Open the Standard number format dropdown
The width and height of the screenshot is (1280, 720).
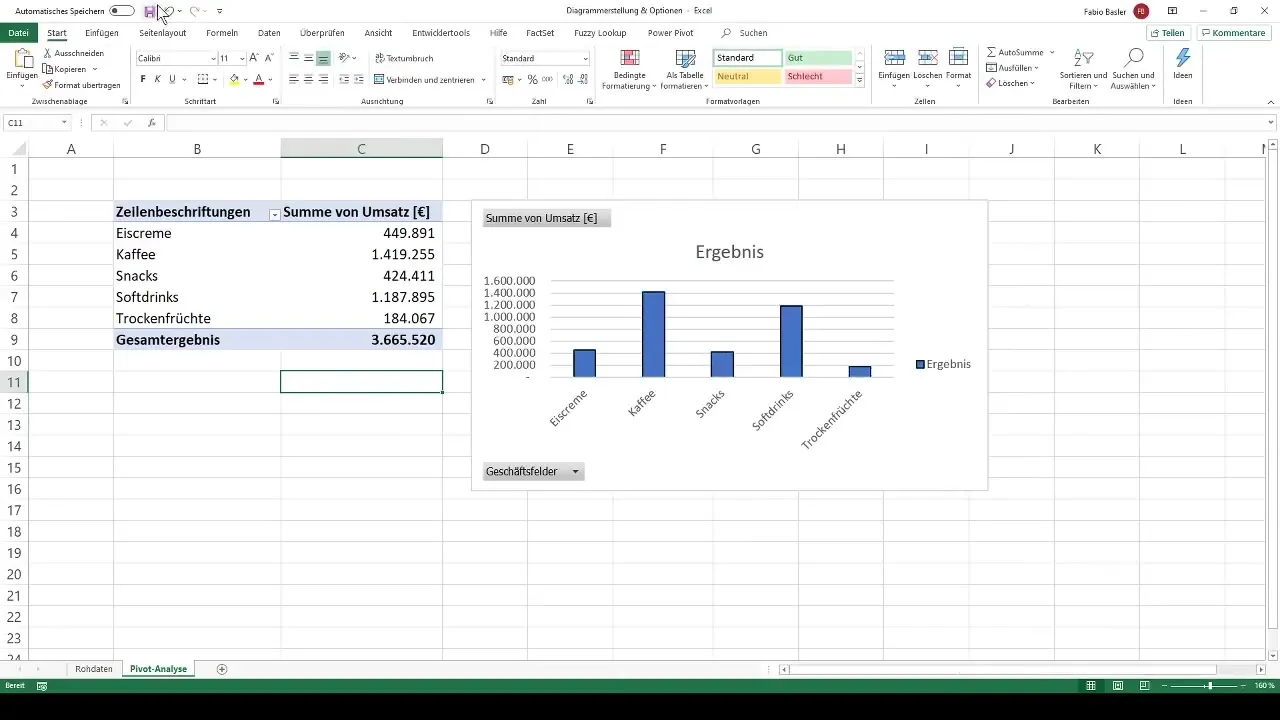click(x=585, y=59)
